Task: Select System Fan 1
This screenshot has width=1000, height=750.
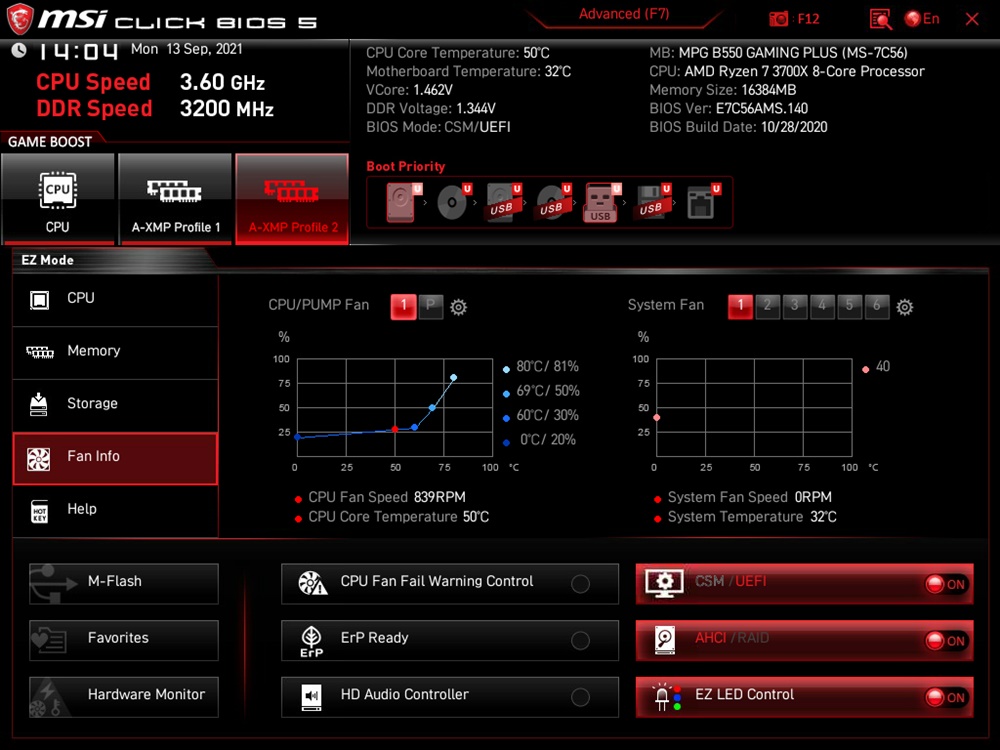Action: [740, 306]
